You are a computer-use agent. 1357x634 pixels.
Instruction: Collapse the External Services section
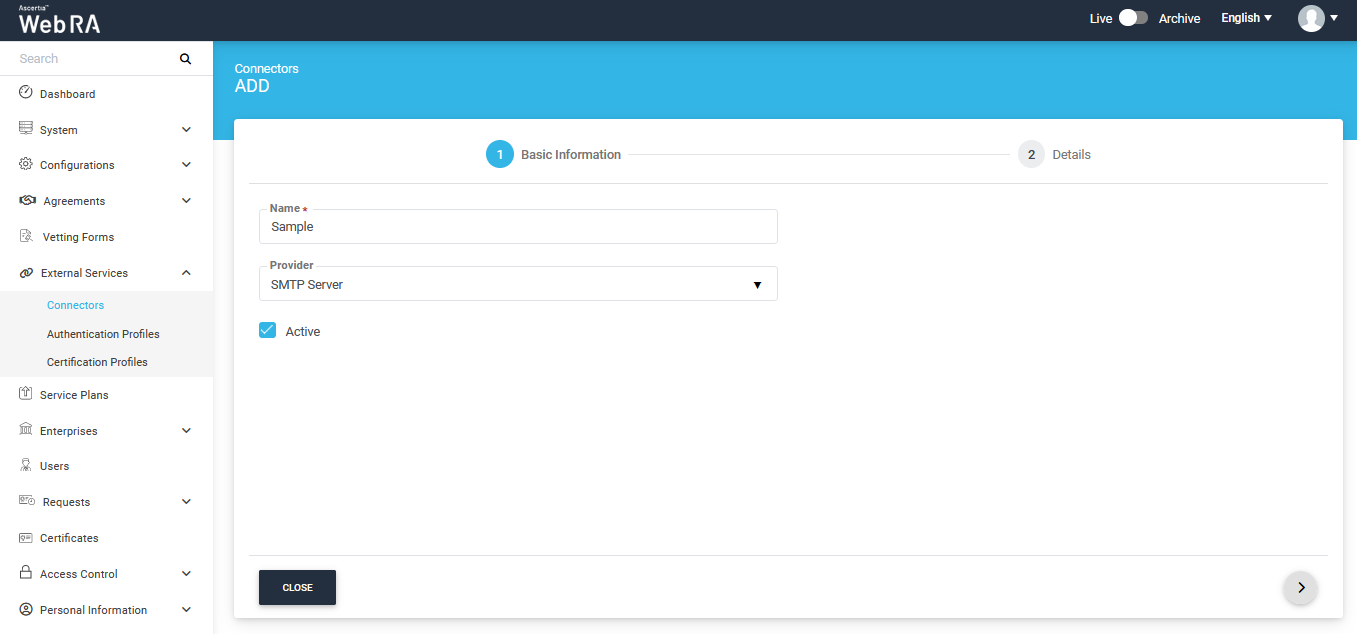pyautogui.click(x=186, y=273)
